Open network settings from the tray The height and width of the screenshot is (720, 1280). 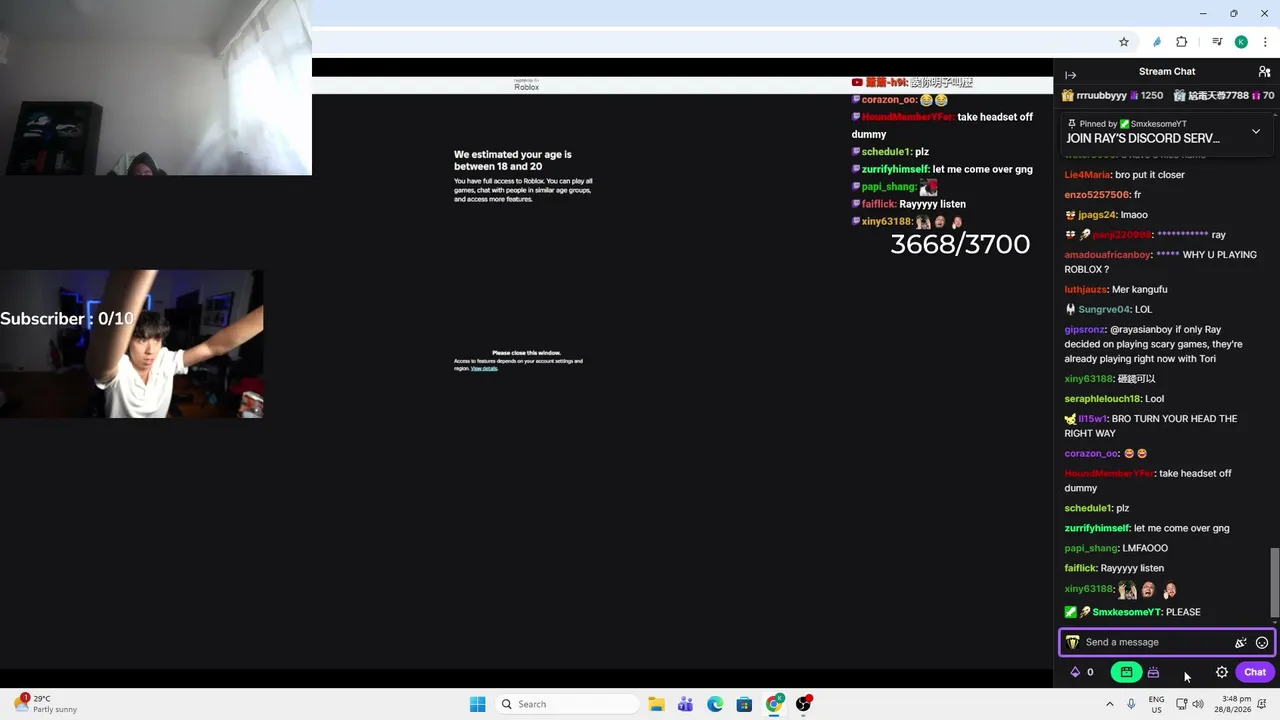click(x=1181, y=704)
